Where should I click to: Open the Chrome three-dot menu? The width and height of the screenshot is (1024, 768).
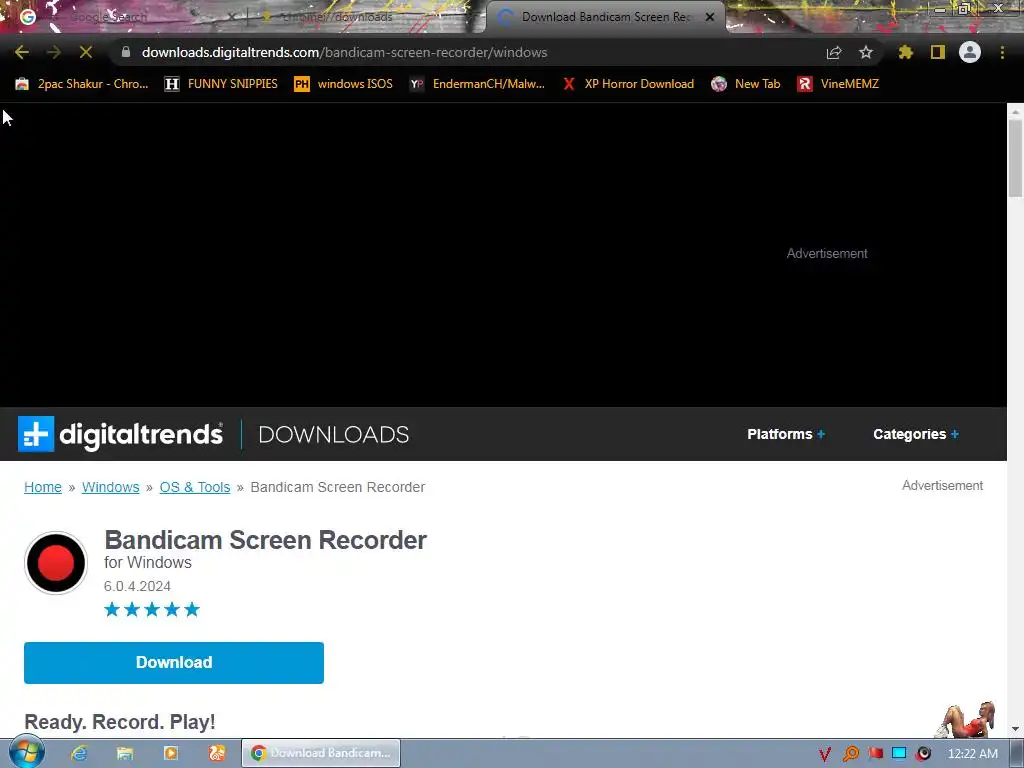click(1002, 52)
